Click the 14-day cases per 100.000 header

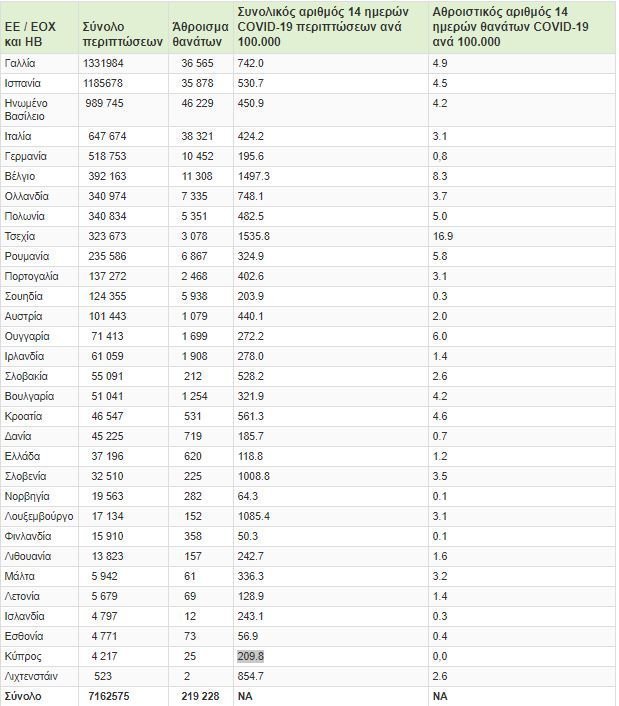[323, 27]
